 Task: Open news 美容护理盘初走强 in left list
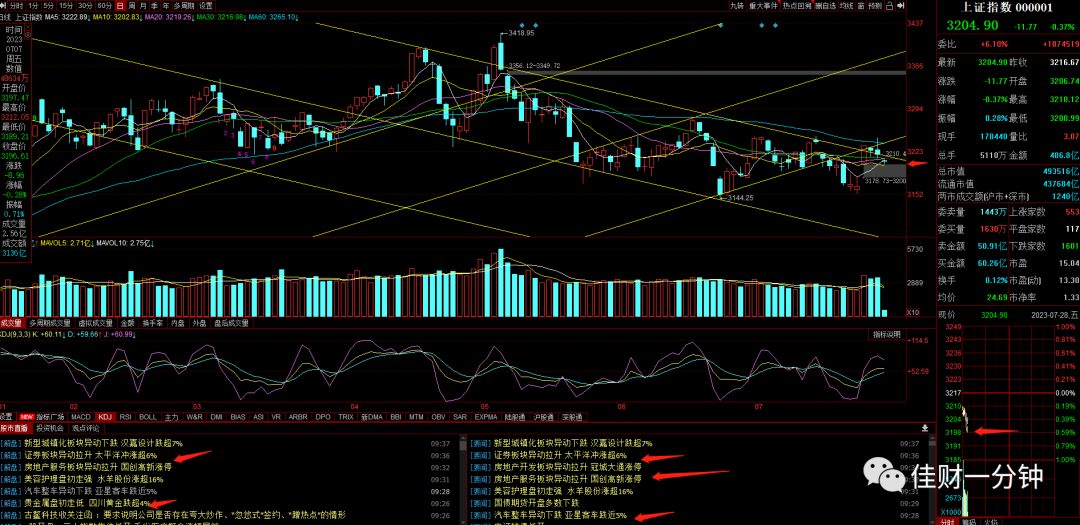94,479
